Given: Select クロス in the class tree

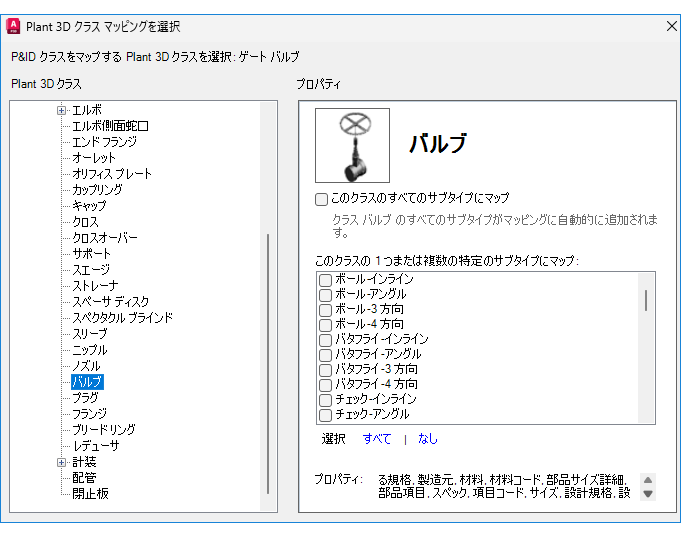Looking at the screenshot, I should click(86, 222).
